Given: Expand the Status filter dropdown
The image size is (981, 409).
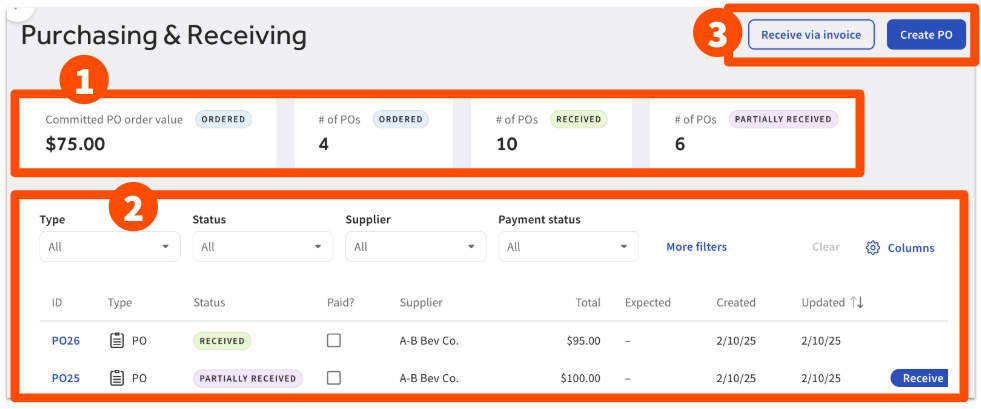Looking at the screenshot, I should pyautogui.click(x=262, y=247).
